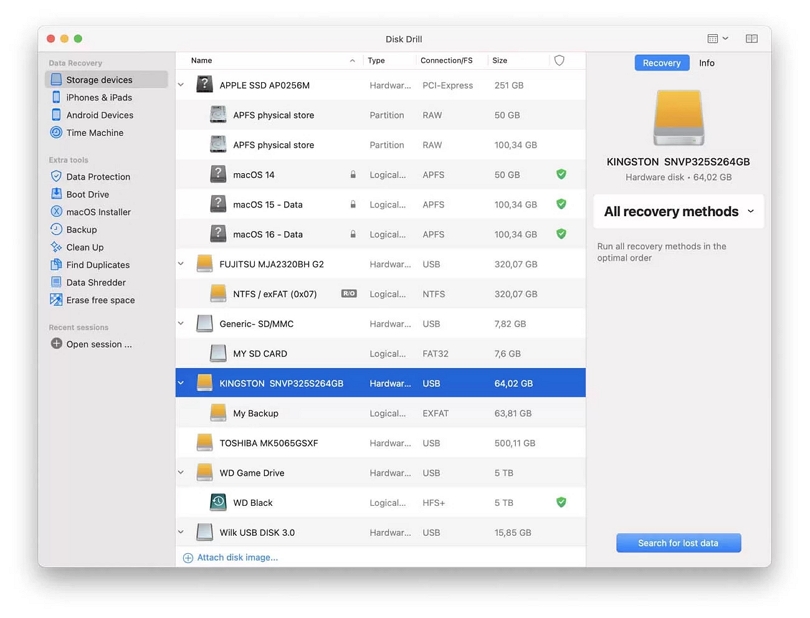The height and width of the screenshot is (618, 810).
Task: Sort by the Name column header
Action: [201, 60]
